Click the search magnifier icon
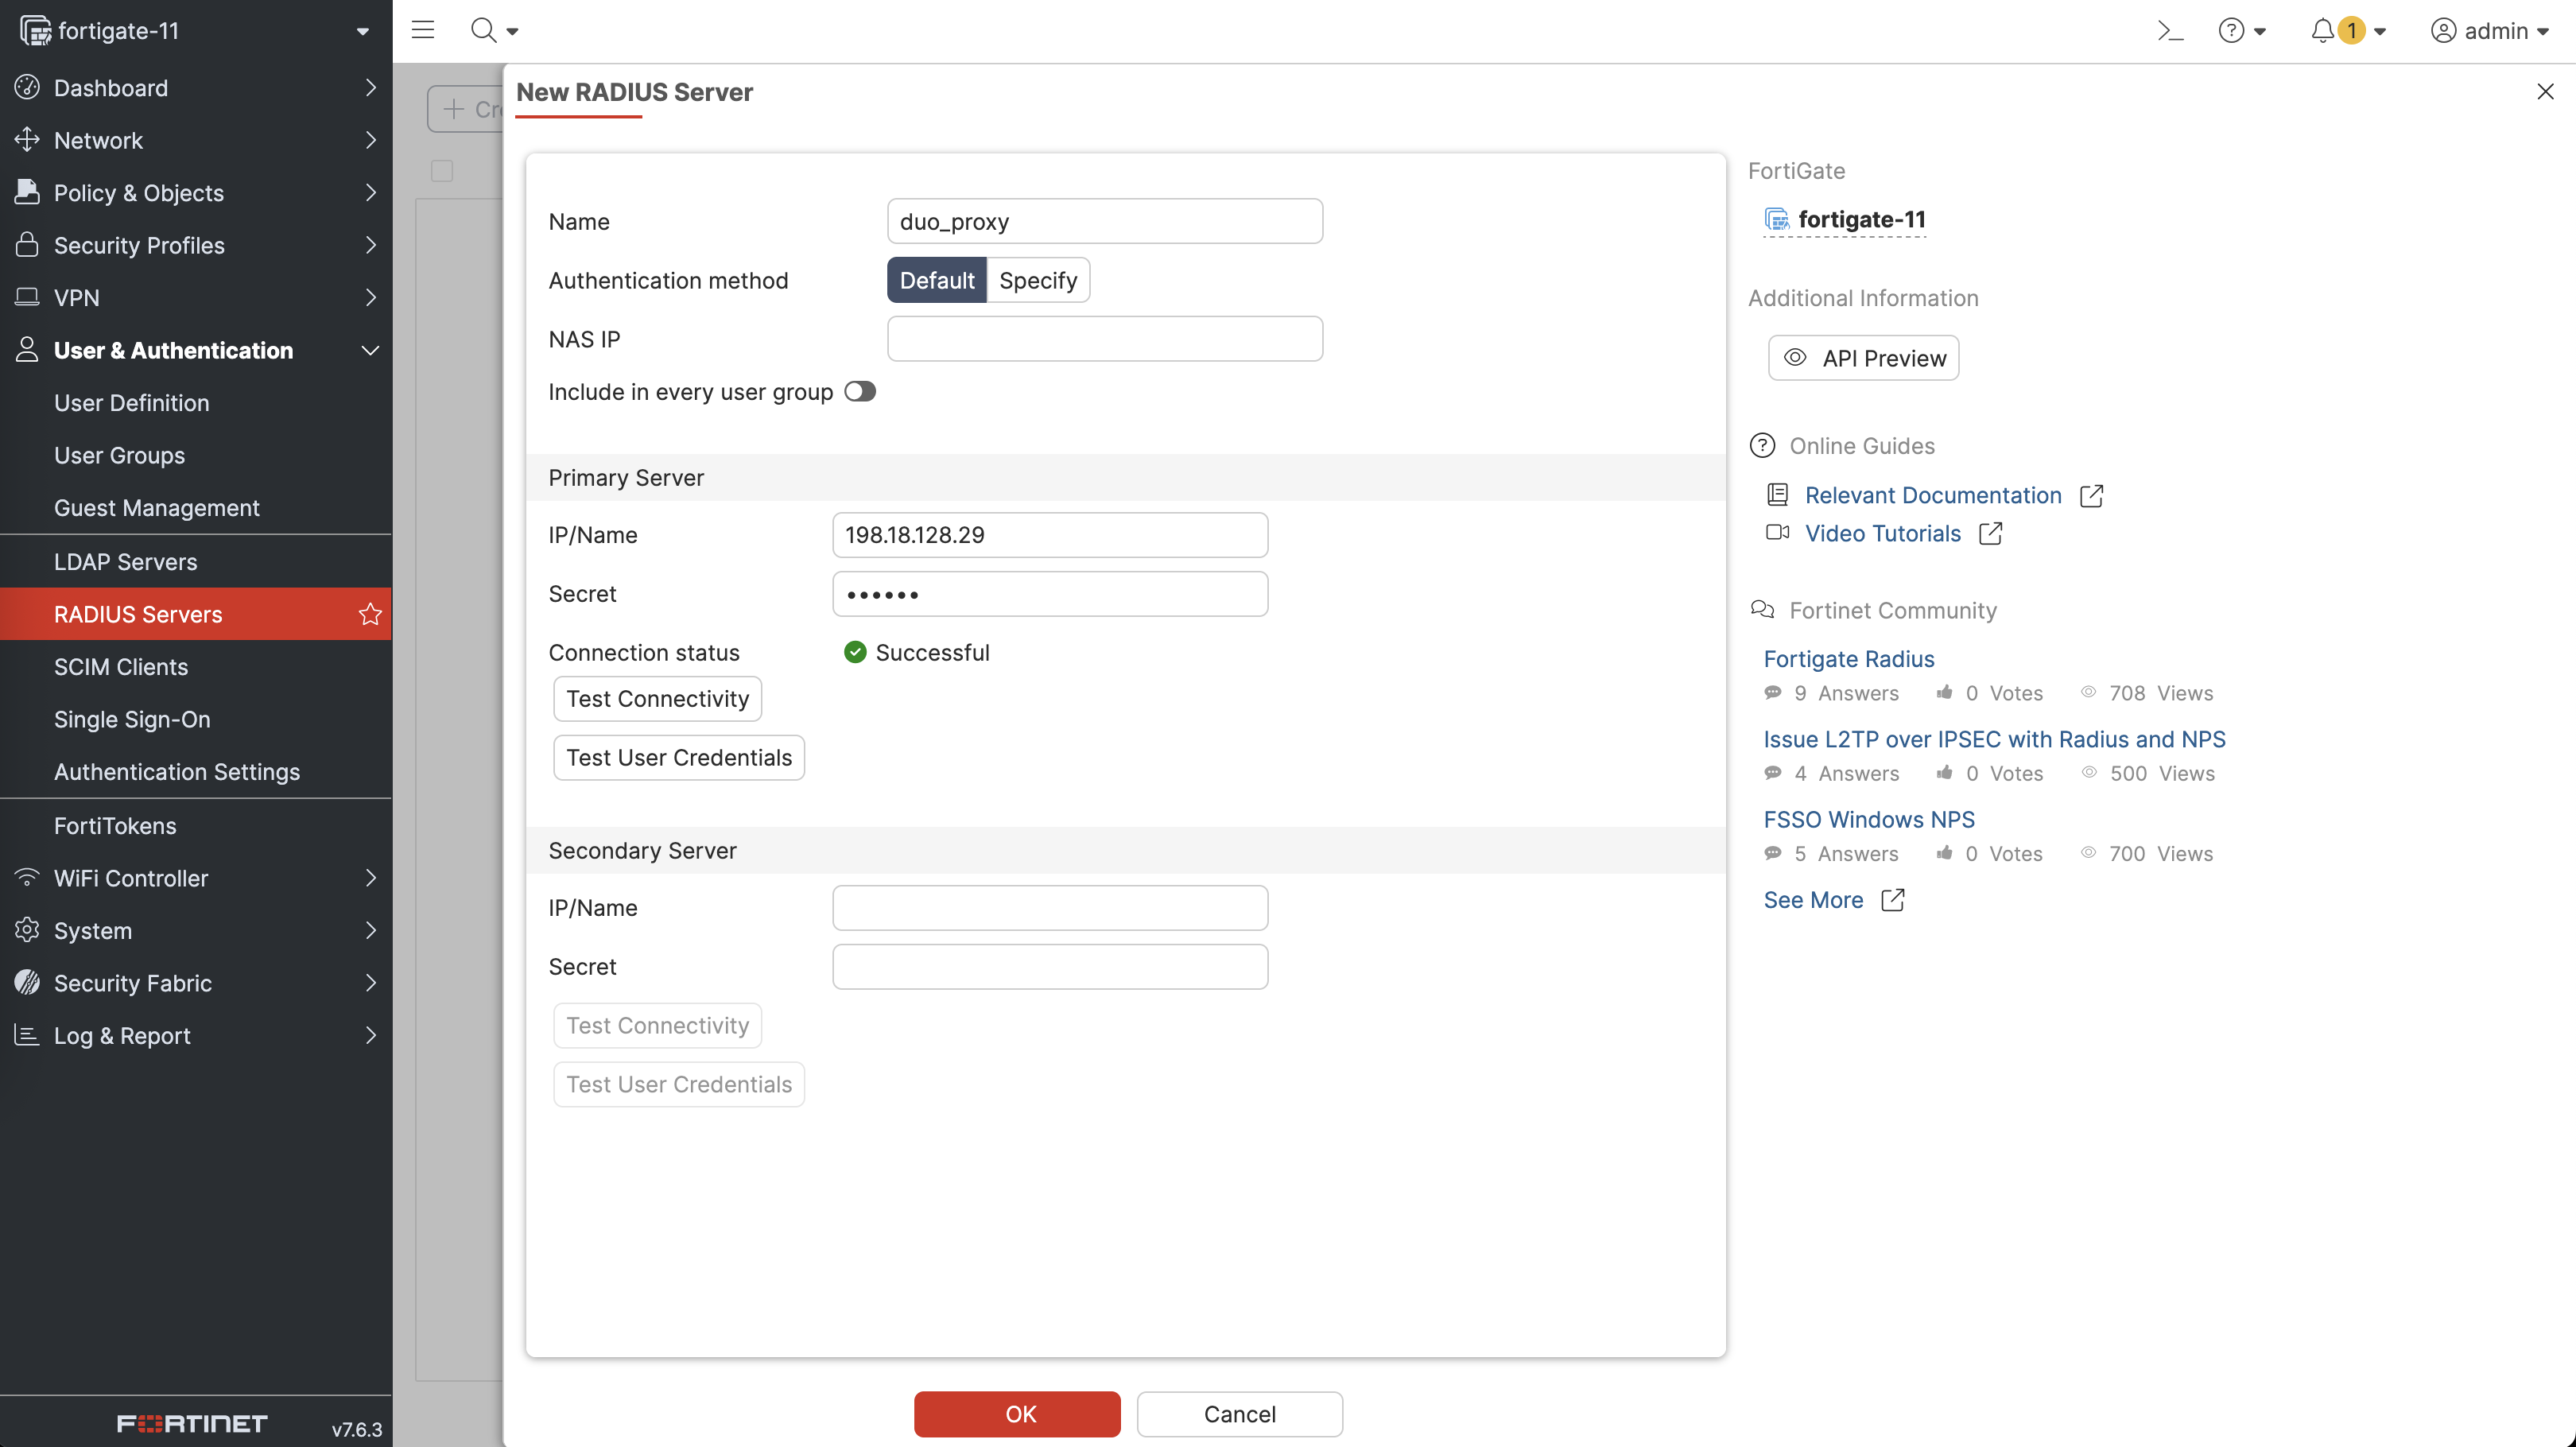 (x=484, y=30)
